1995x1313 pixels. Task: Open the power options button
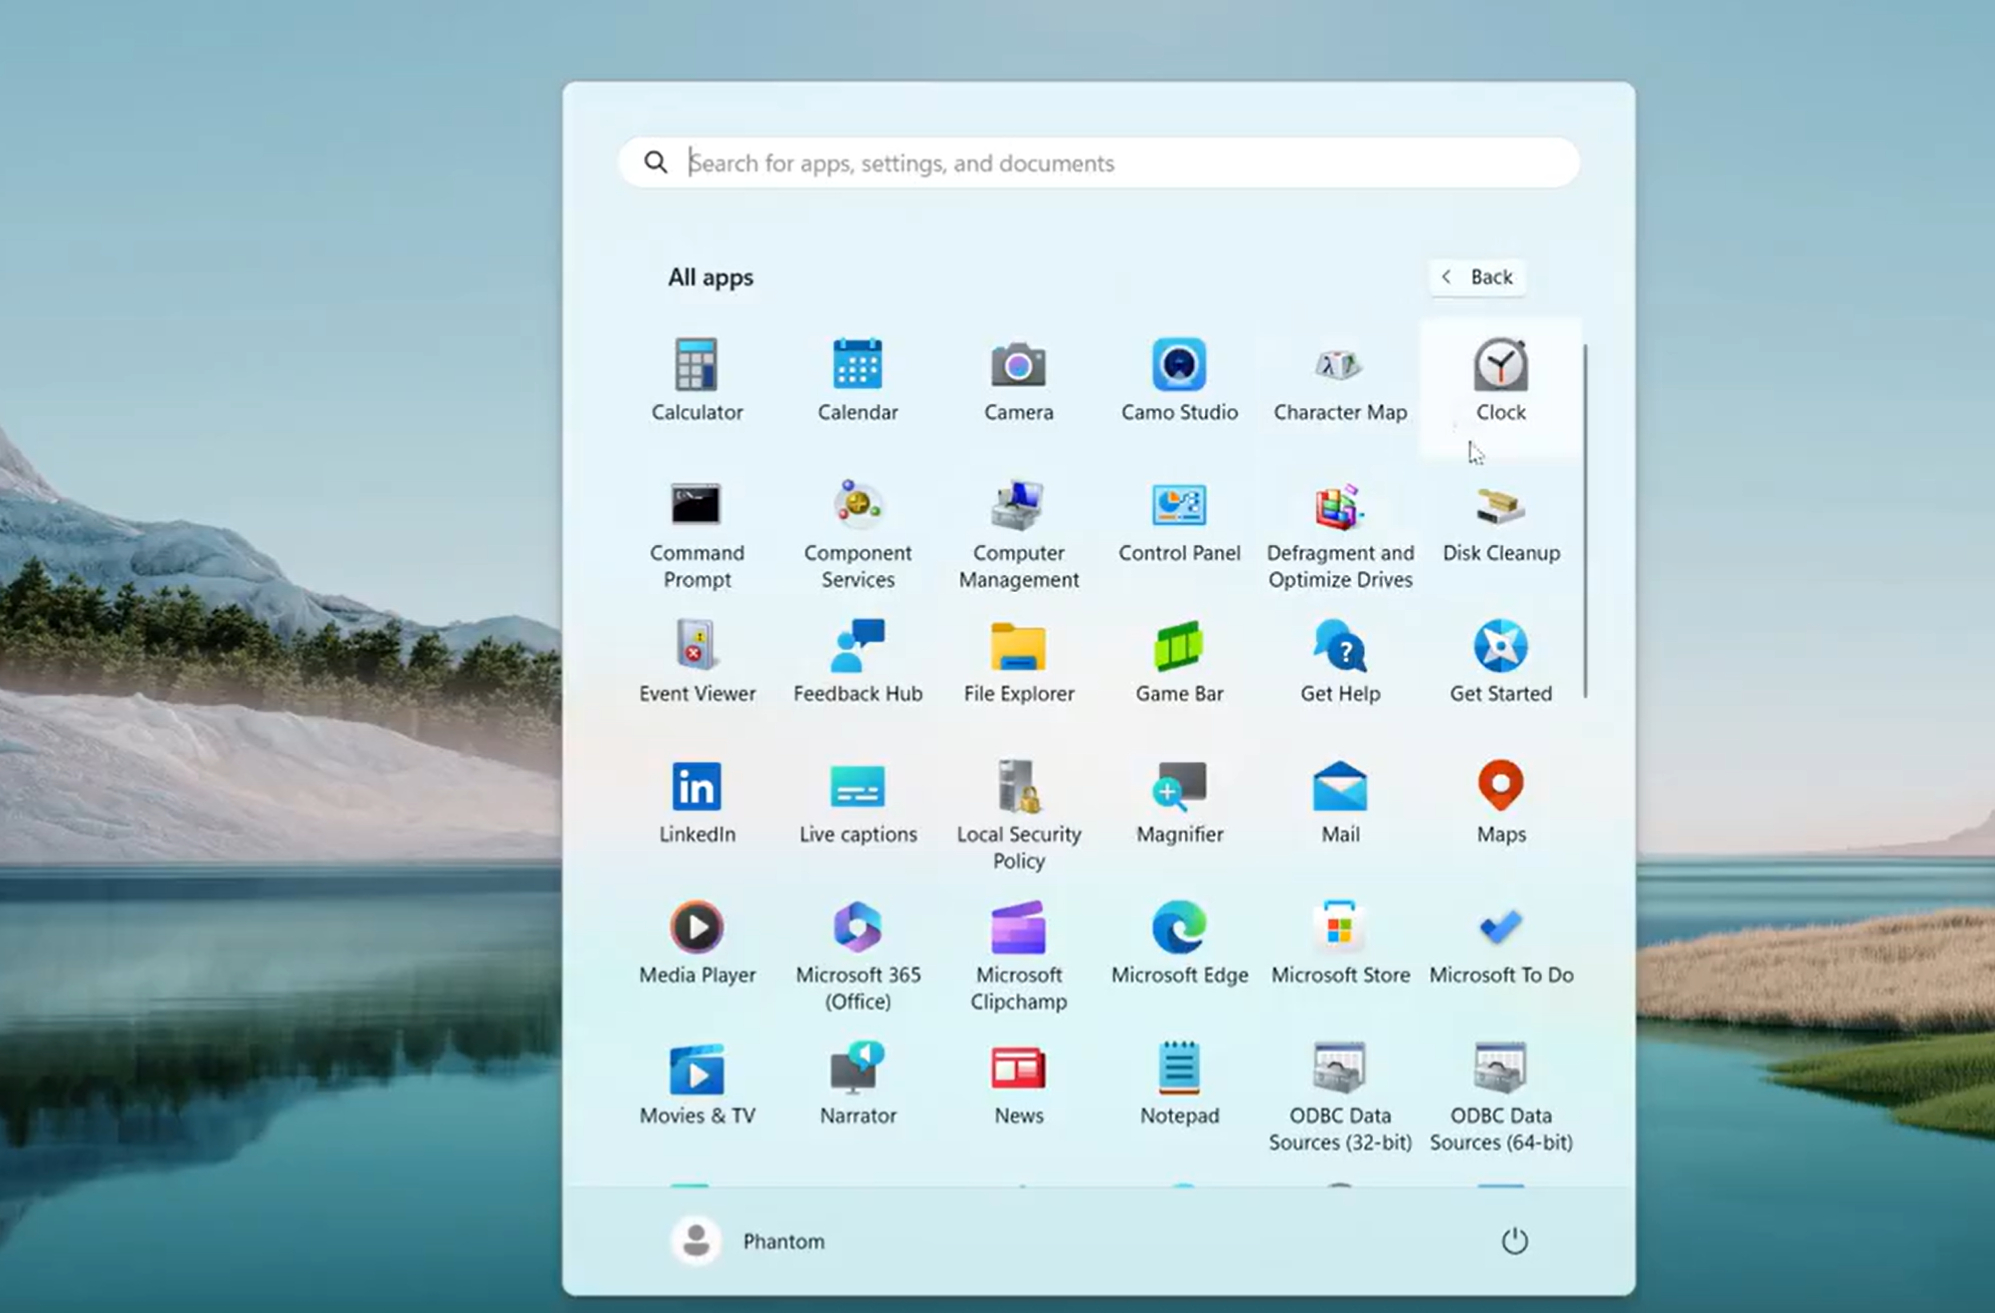pyautogui.click(x=1514, y=1241)
